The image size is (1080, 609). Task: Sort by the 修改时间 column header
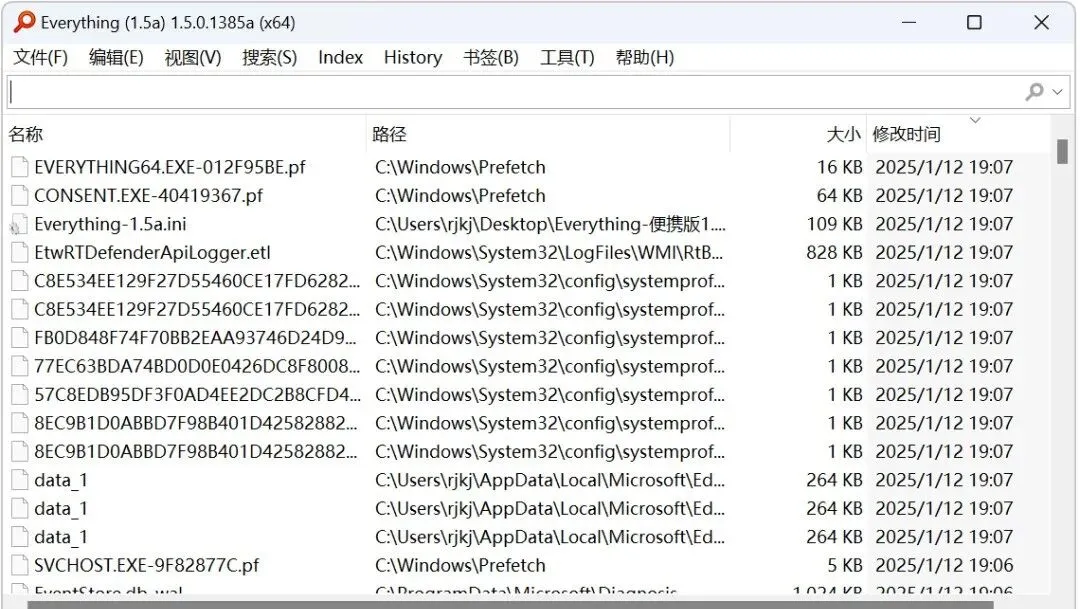958,134
